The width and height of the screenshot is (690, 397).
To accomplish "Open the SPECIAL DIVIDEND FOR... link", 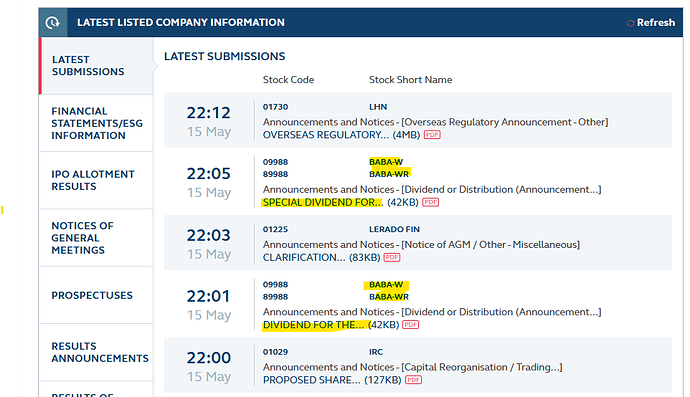I will (x=323, y=202).
